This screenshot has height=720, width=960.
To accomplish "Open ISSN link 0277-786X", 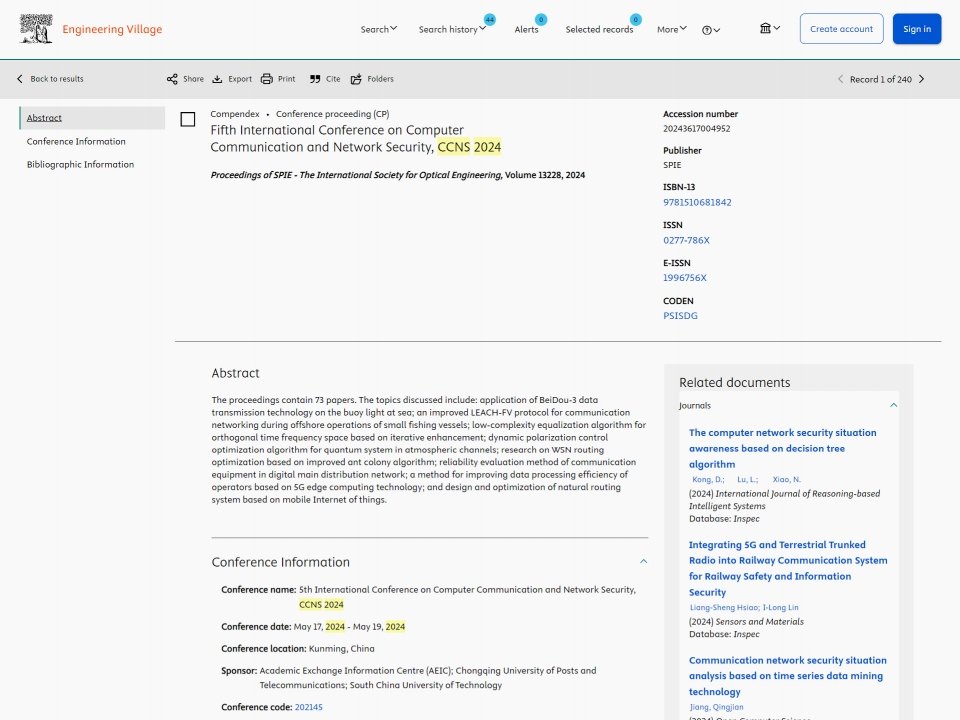I will 686,241.
